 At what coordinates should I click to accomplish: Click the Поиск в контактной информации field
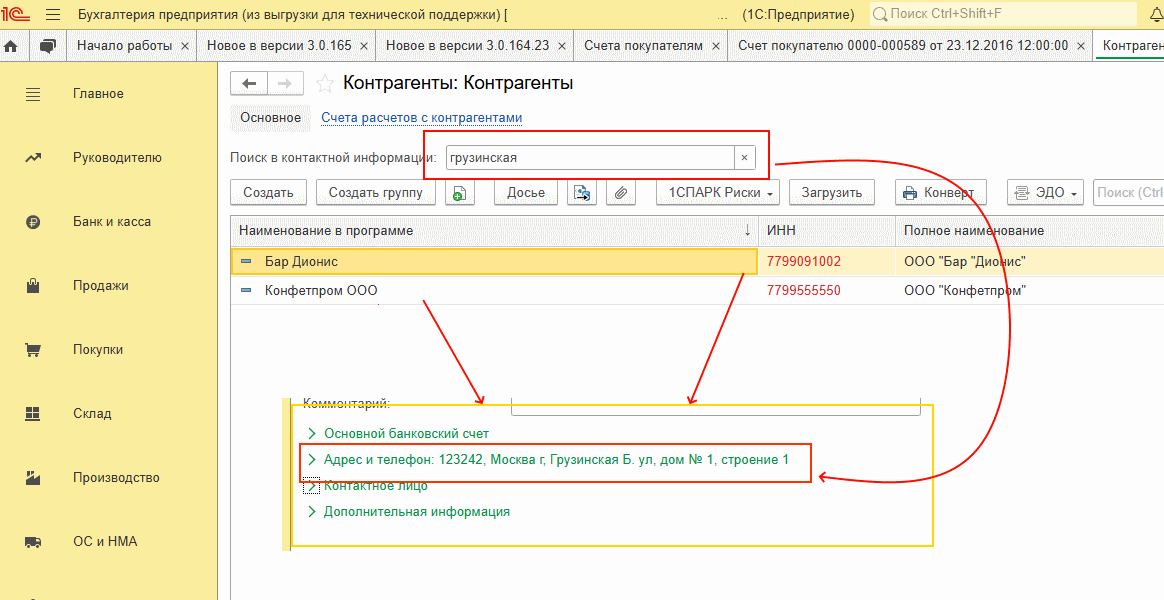click(x=588, y=158)
